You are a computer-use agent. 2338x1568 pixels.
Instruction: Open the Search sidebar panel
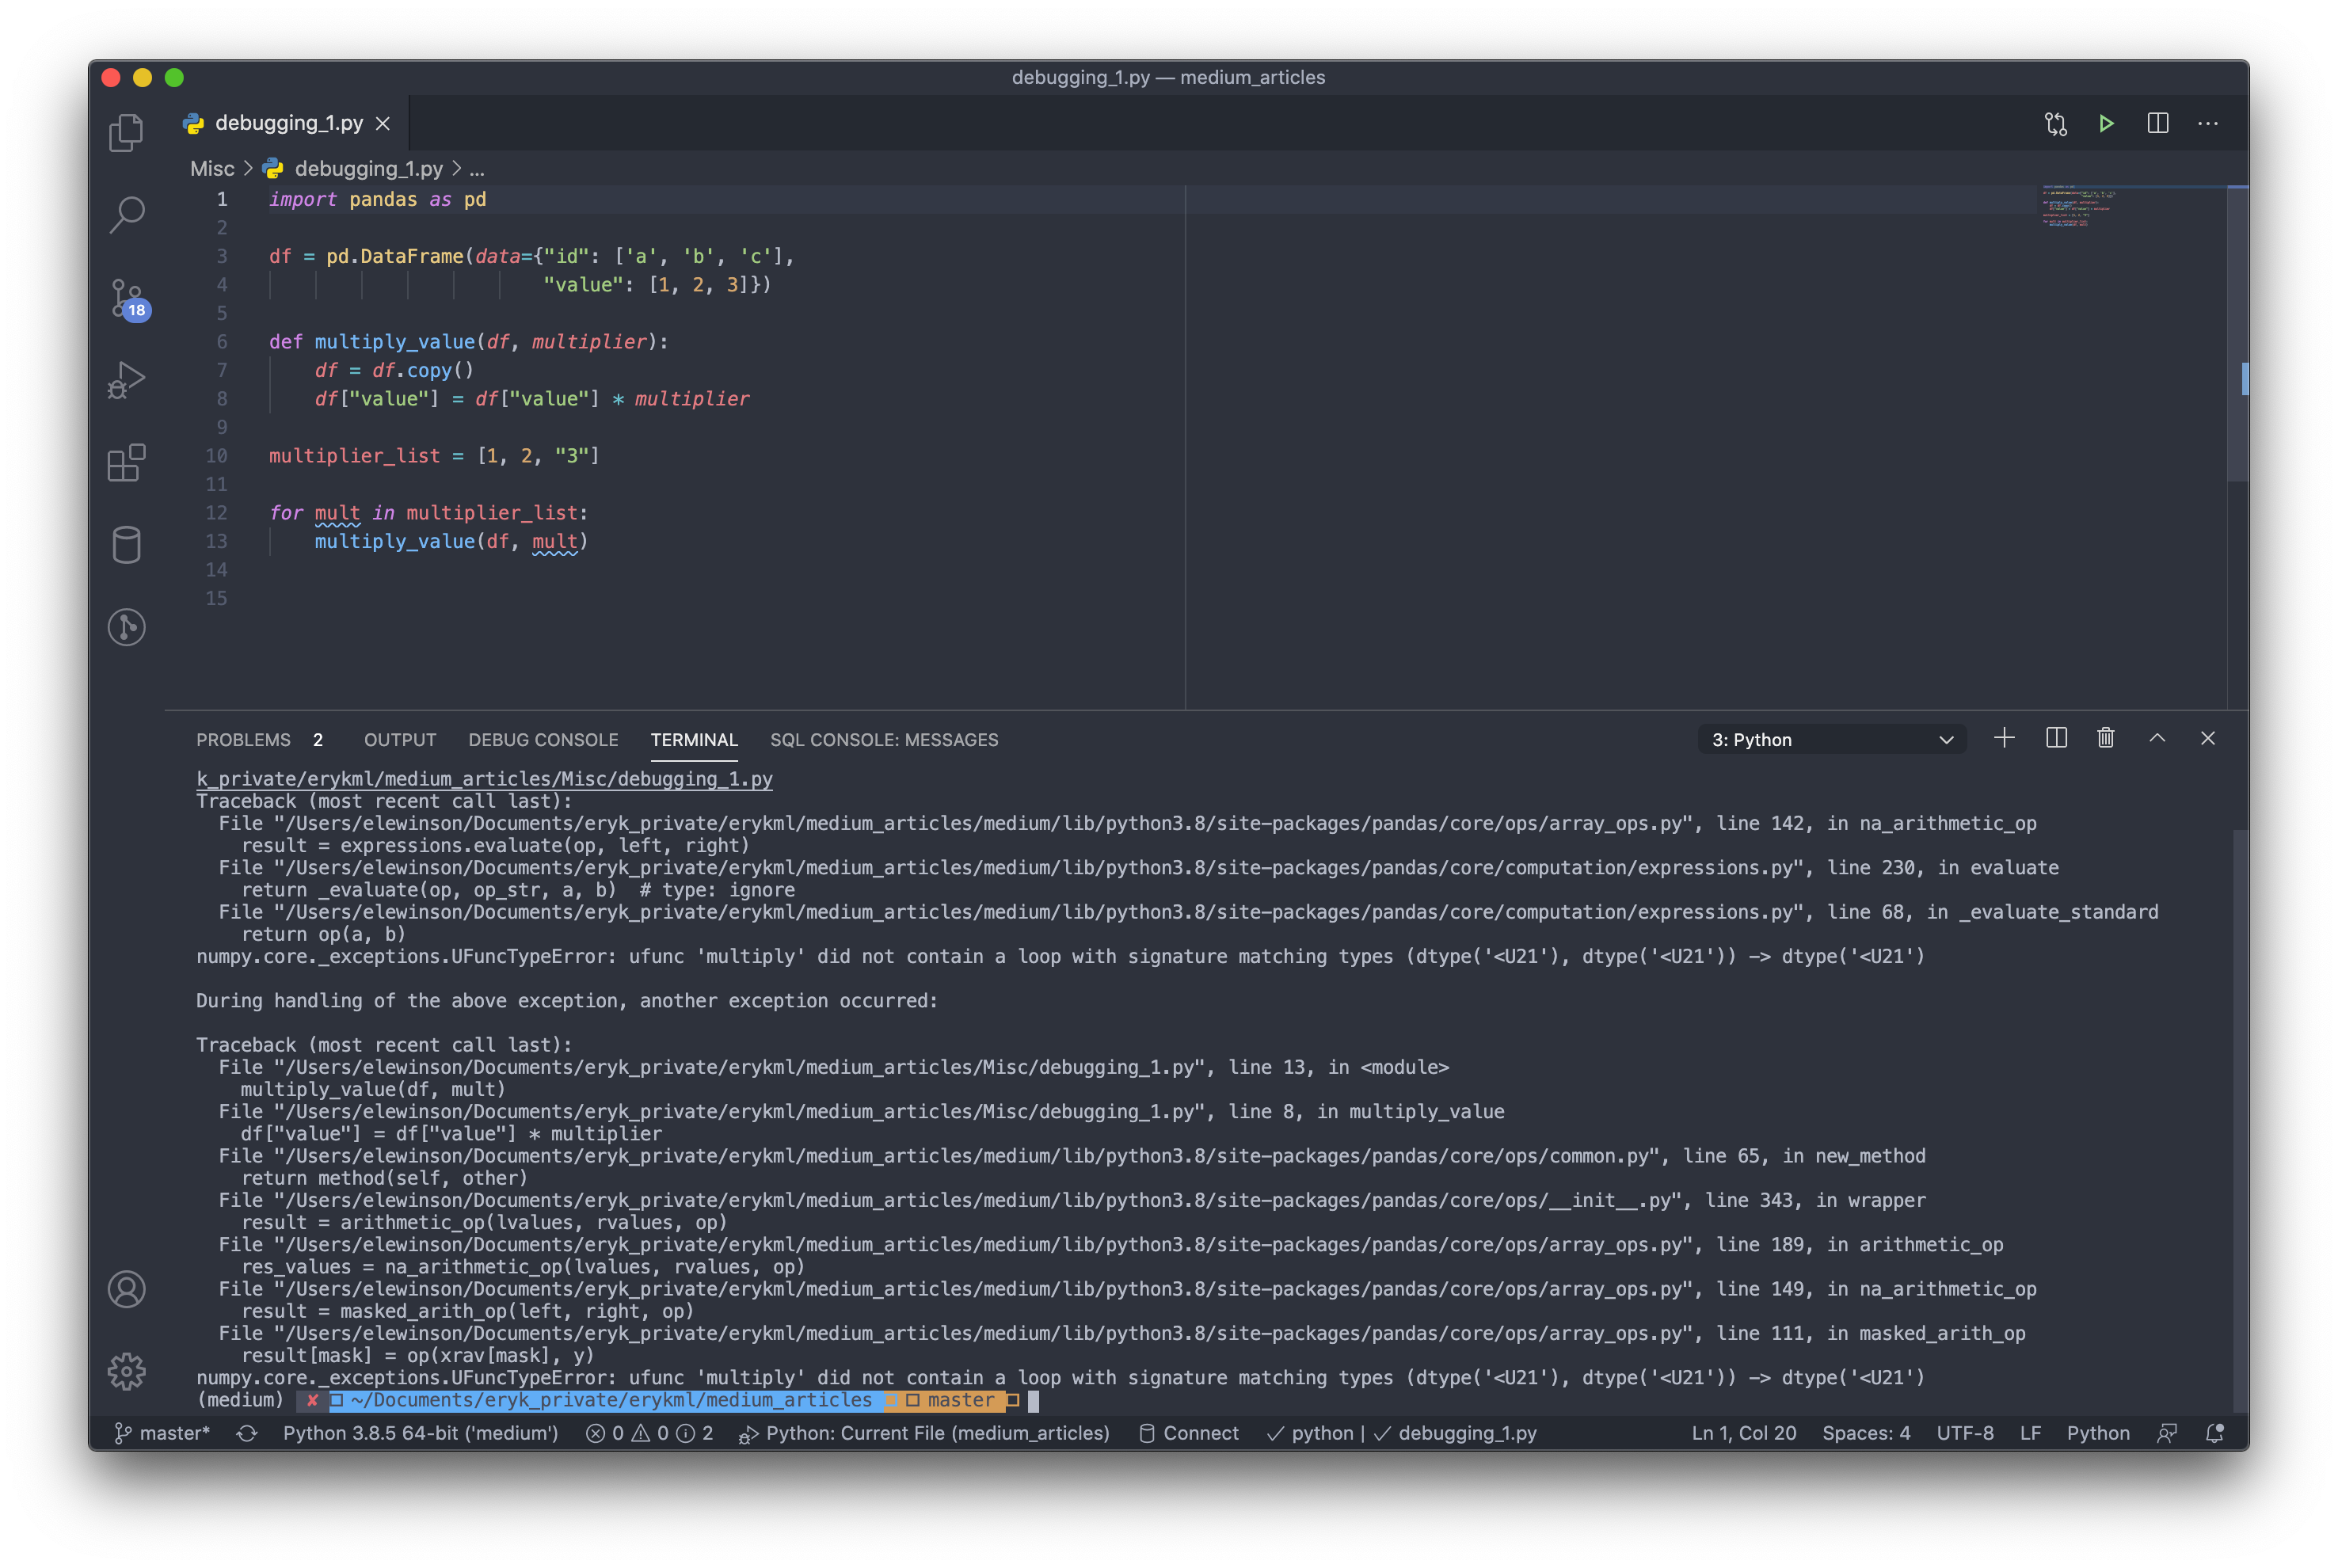pyautogui.click(x=126, y=214)
